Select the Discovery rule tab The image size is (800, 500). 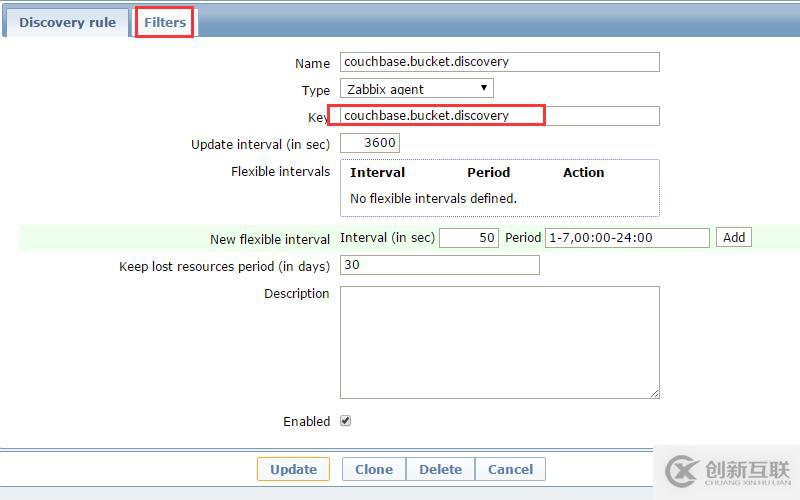[67, 22]
